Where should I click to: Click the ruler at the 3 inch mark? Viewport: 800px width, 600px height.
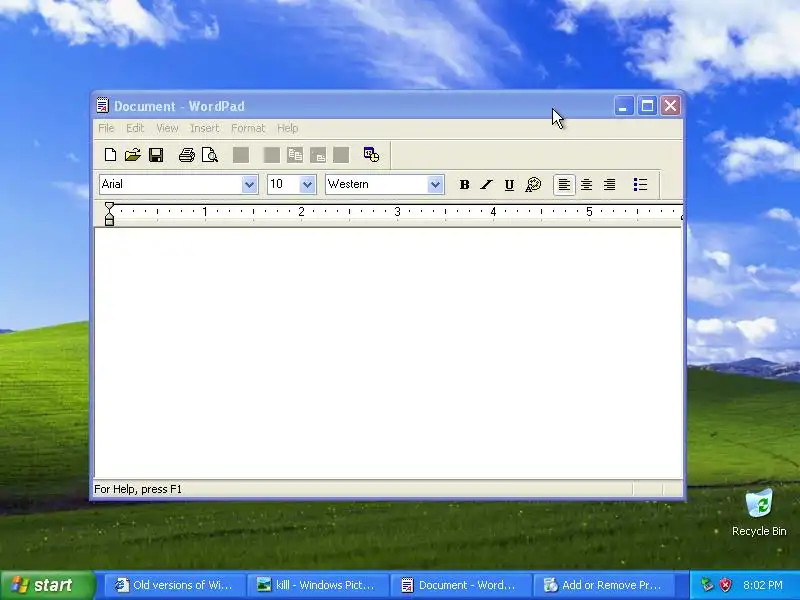click(397, 212)
